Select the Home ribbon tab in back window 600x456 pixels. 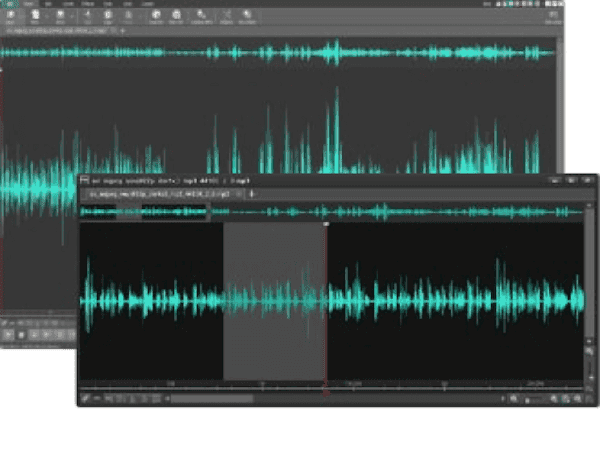point(28,4)
